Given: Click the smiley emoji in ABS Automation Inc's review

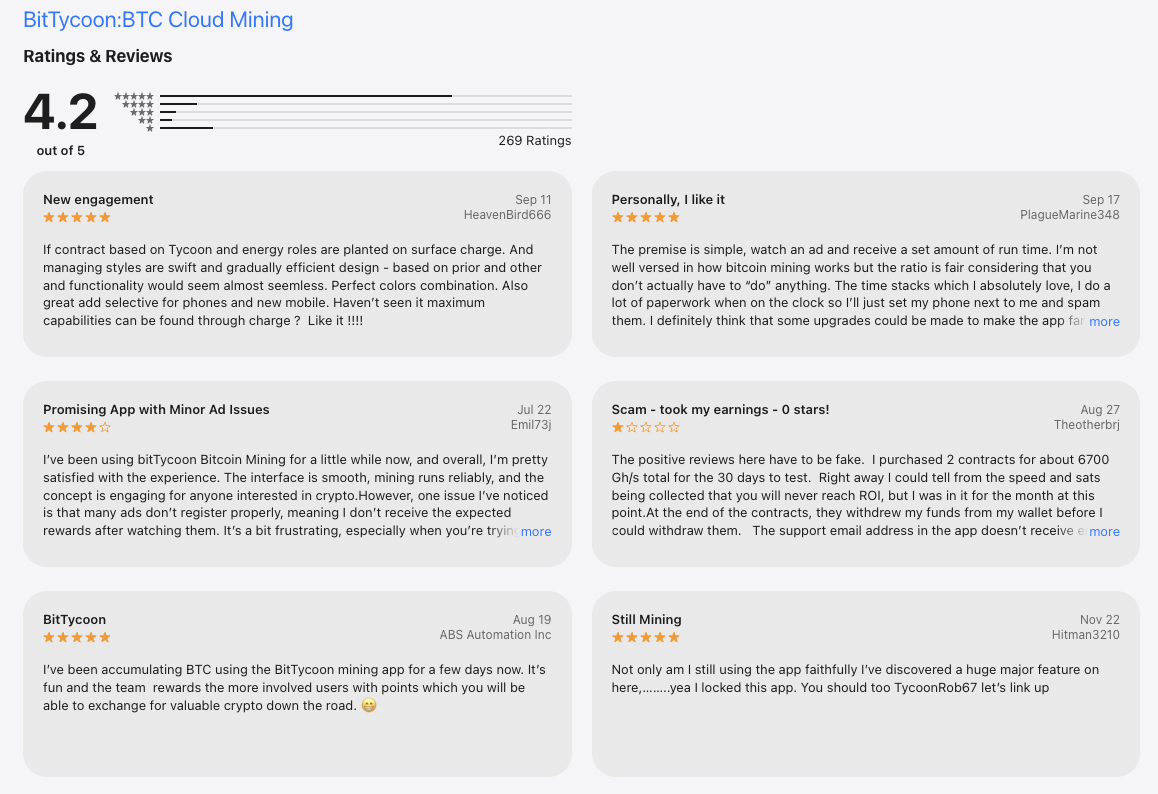Looking at the screenshot, I should click(368, 704).
